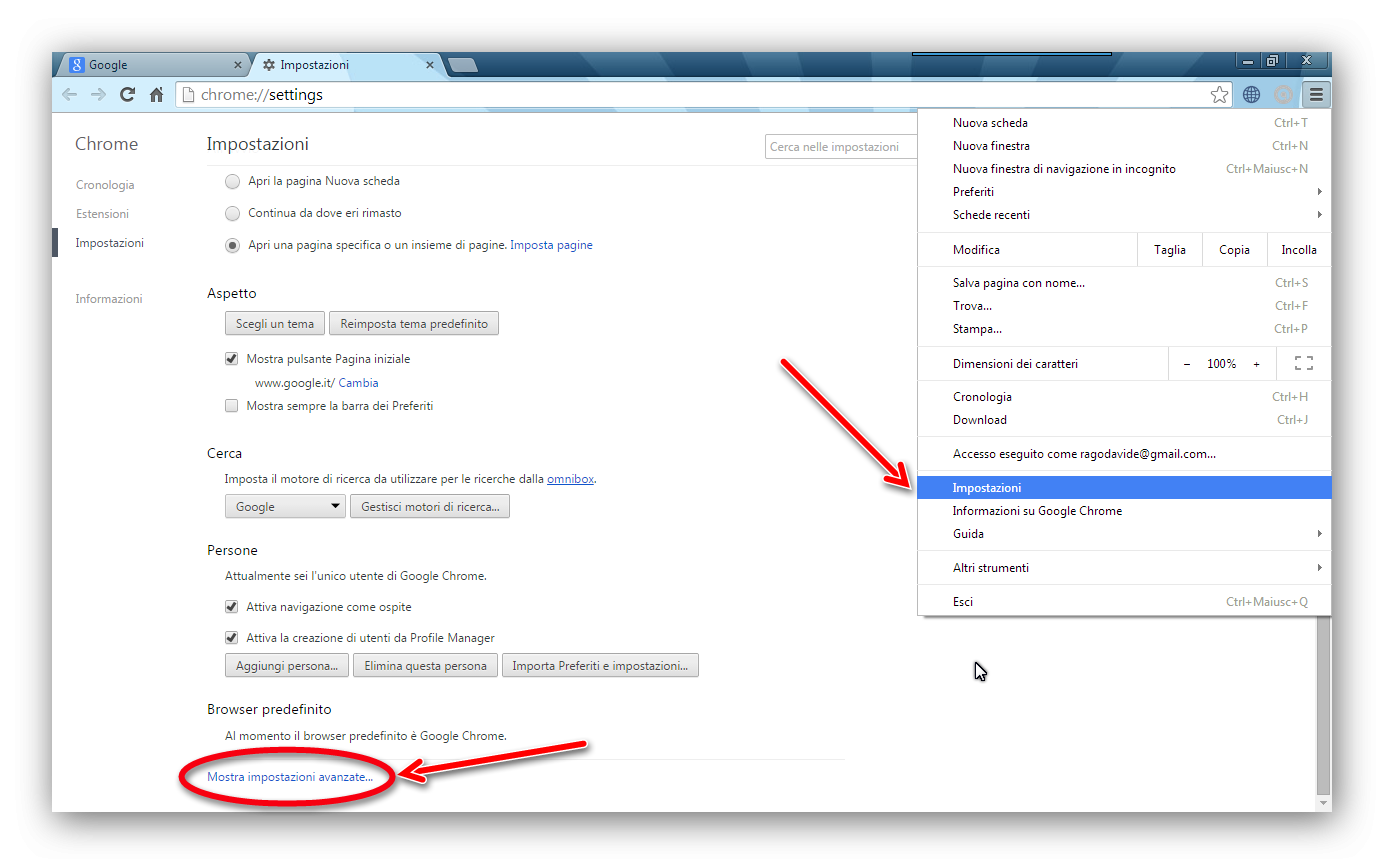The image size is (1384, 864).
Task: Switch to the Google tab
Action: coord(154,65)
